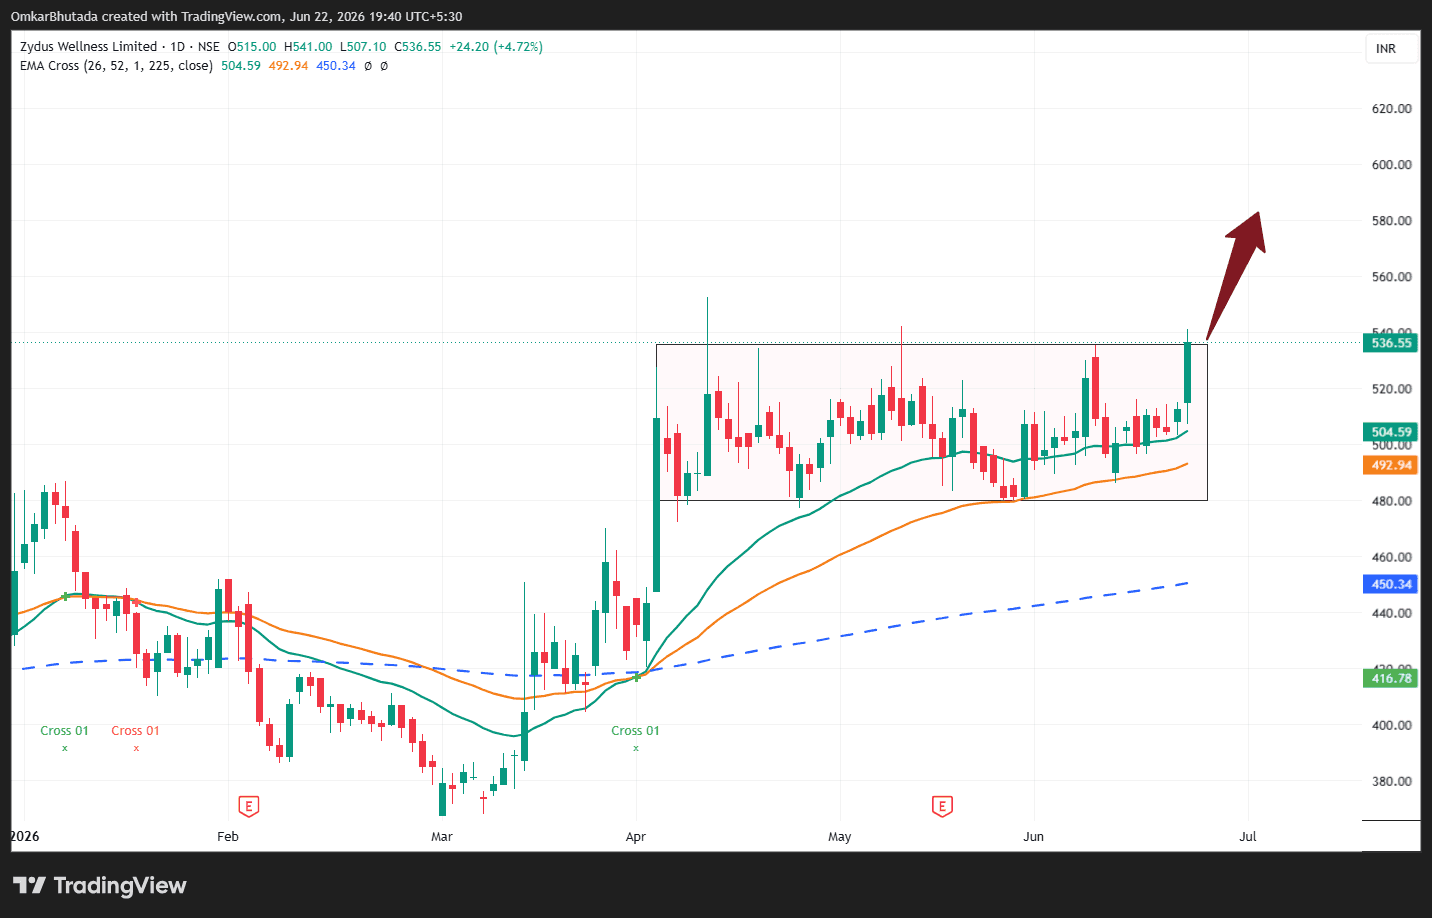Click the green 504.59 EMA price tag
The height and width of the screenshot is (918, 1432).
1391,432
